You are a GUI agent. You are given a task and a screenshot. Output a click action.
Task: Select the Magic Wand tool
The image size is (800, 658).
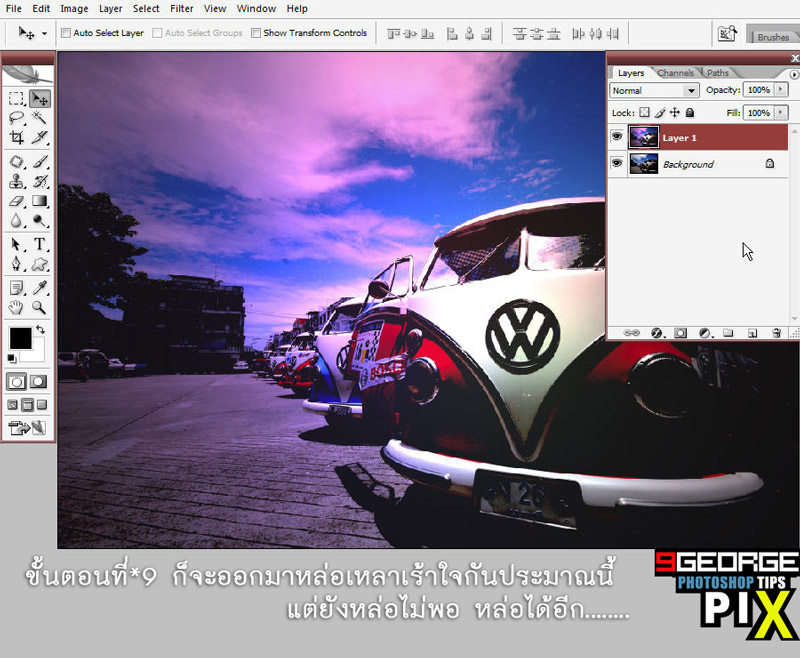(39, 118)
